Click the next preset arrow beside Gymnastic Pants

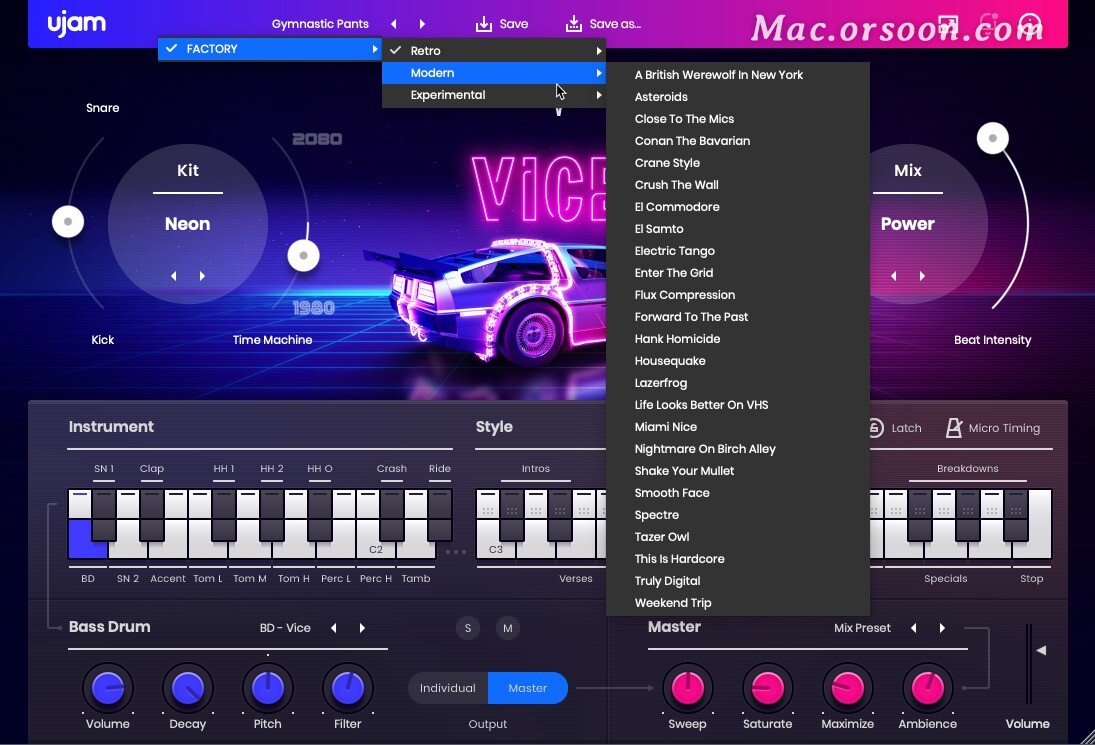point(422,24)
